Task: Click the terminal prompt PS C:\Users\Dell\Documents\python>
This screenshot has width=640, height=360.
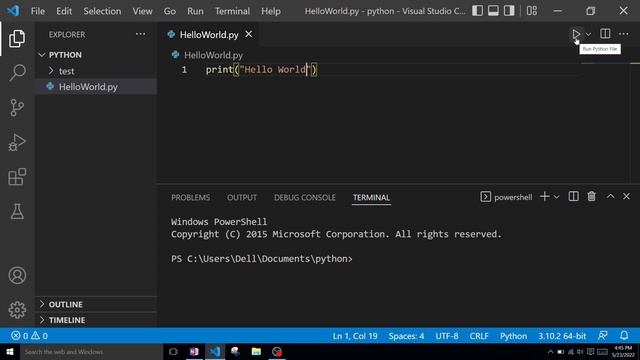Action: pyautogui.click(x=262, y=259)
